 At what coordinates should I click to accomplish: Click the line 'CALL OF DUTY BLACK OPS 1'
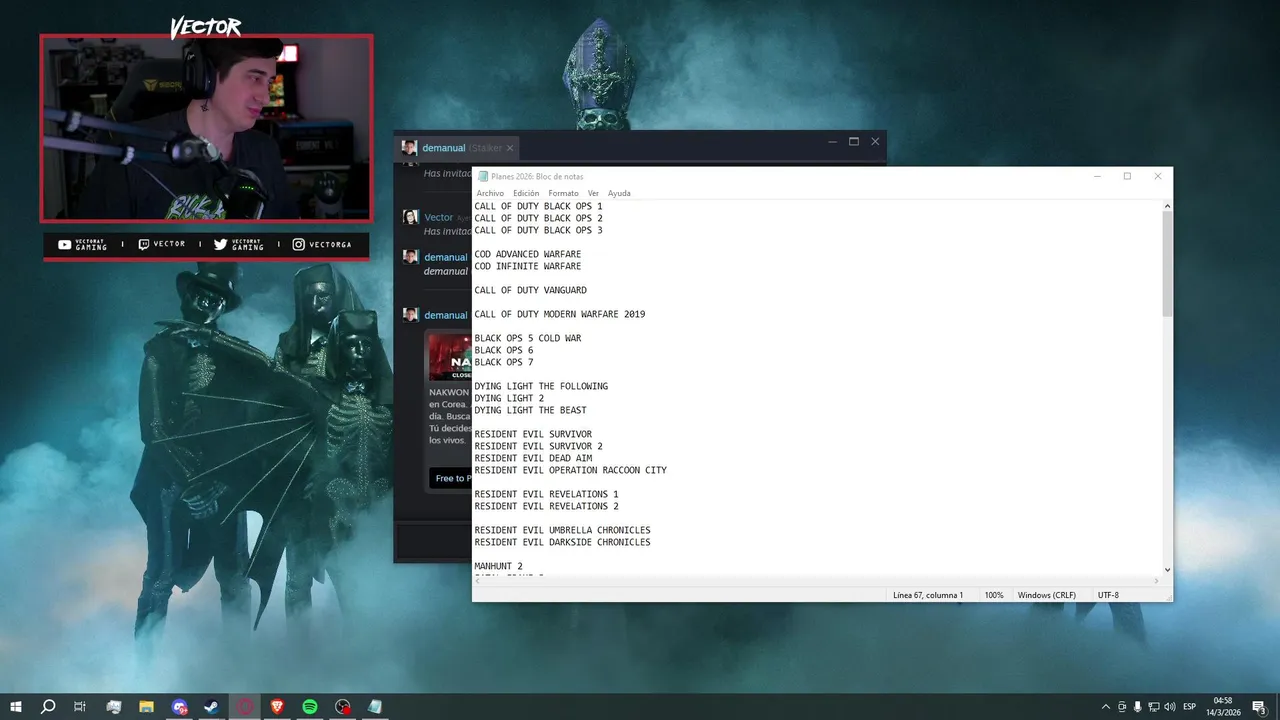tap(538, 206)
